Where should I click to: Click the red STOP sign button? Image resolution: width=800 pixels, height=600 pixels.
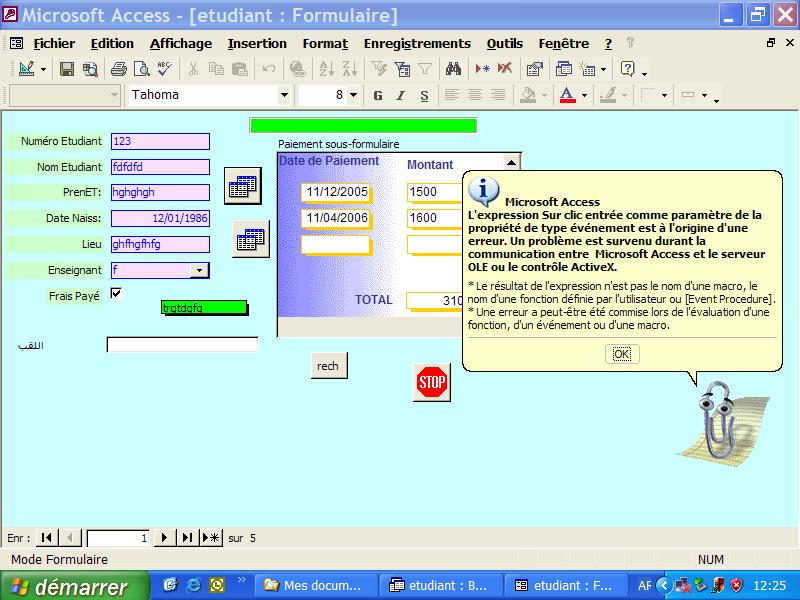(x=432, y=382)
